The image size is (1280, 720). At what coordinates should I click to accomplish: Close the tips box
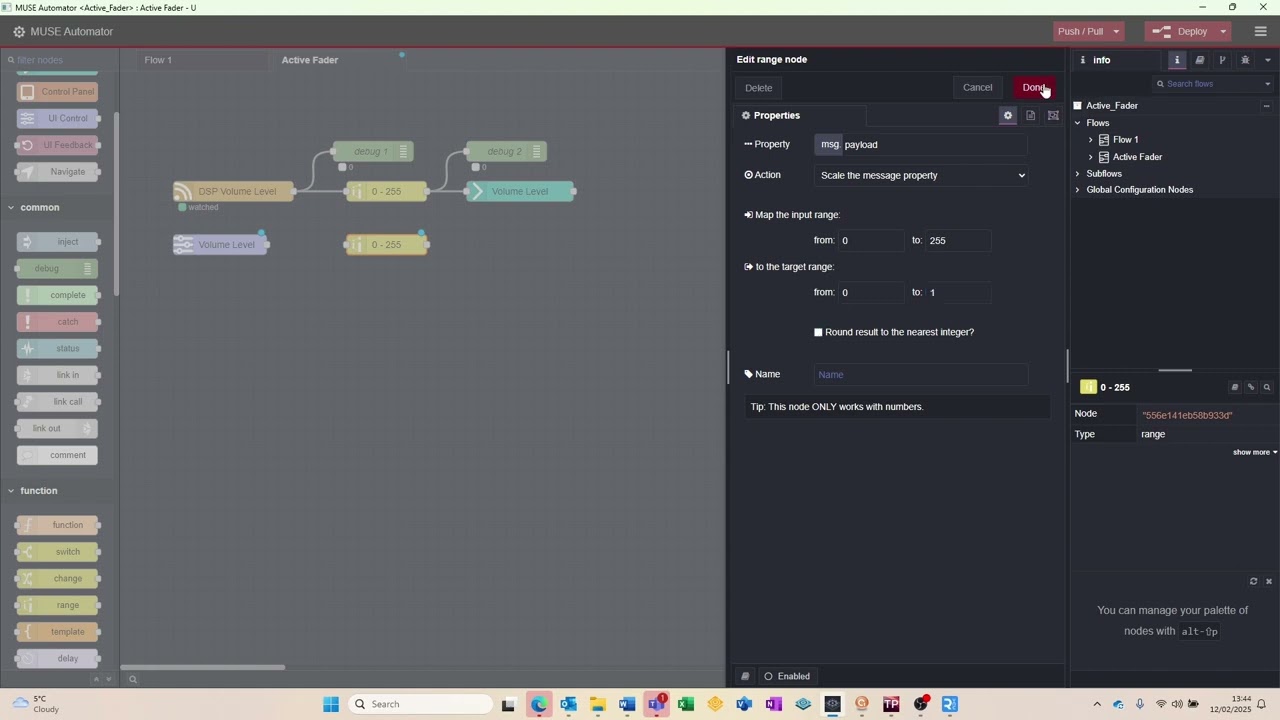click(1269, 581)
